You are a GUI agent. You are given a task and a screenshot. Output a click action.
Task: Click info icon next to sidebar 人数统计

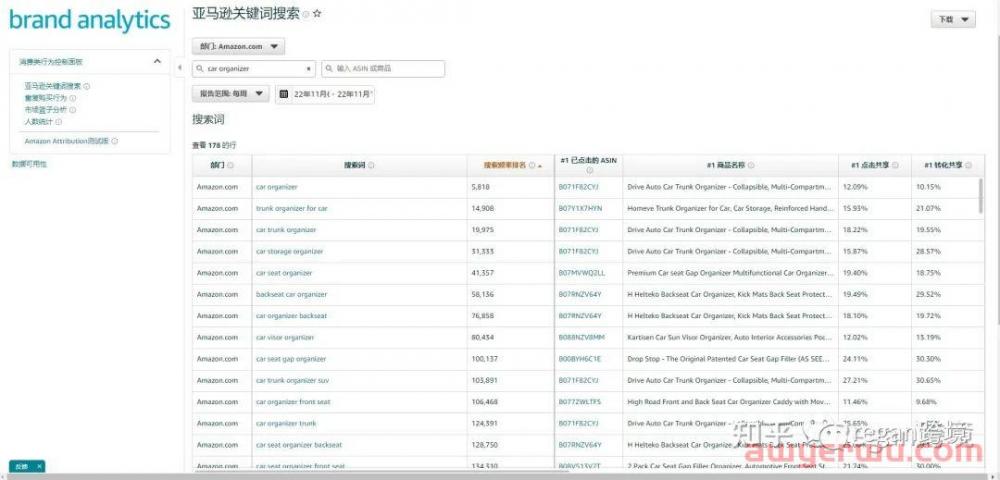point(58,121)
